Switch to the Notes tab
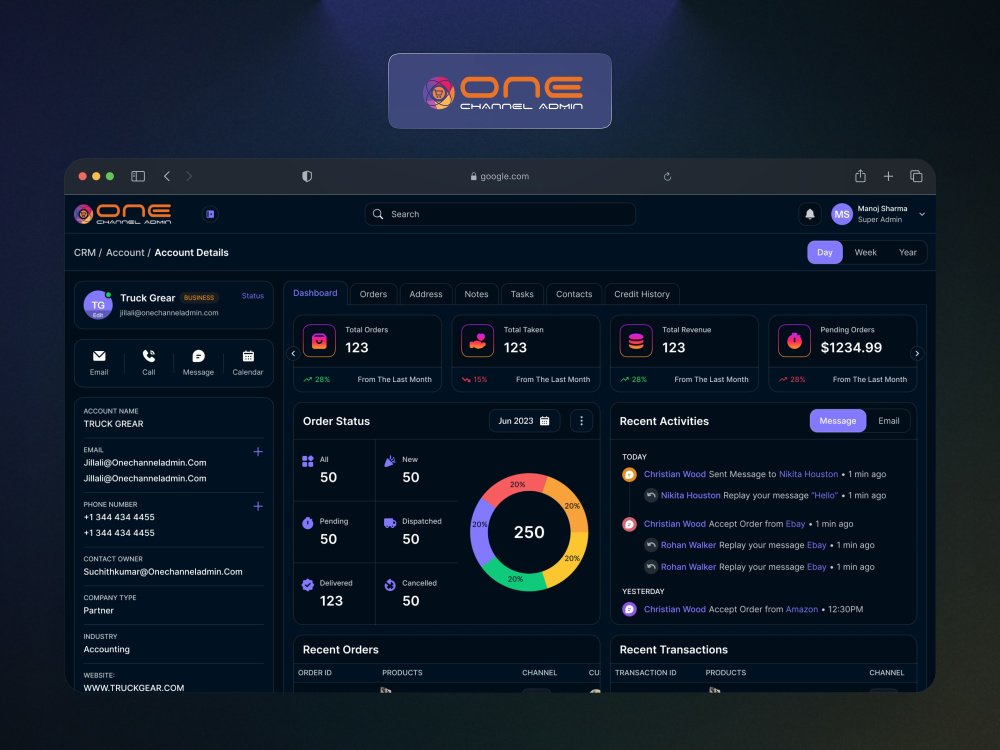Image resolution: width=1000 pixels, height=750 pixels. coord(476,294)
